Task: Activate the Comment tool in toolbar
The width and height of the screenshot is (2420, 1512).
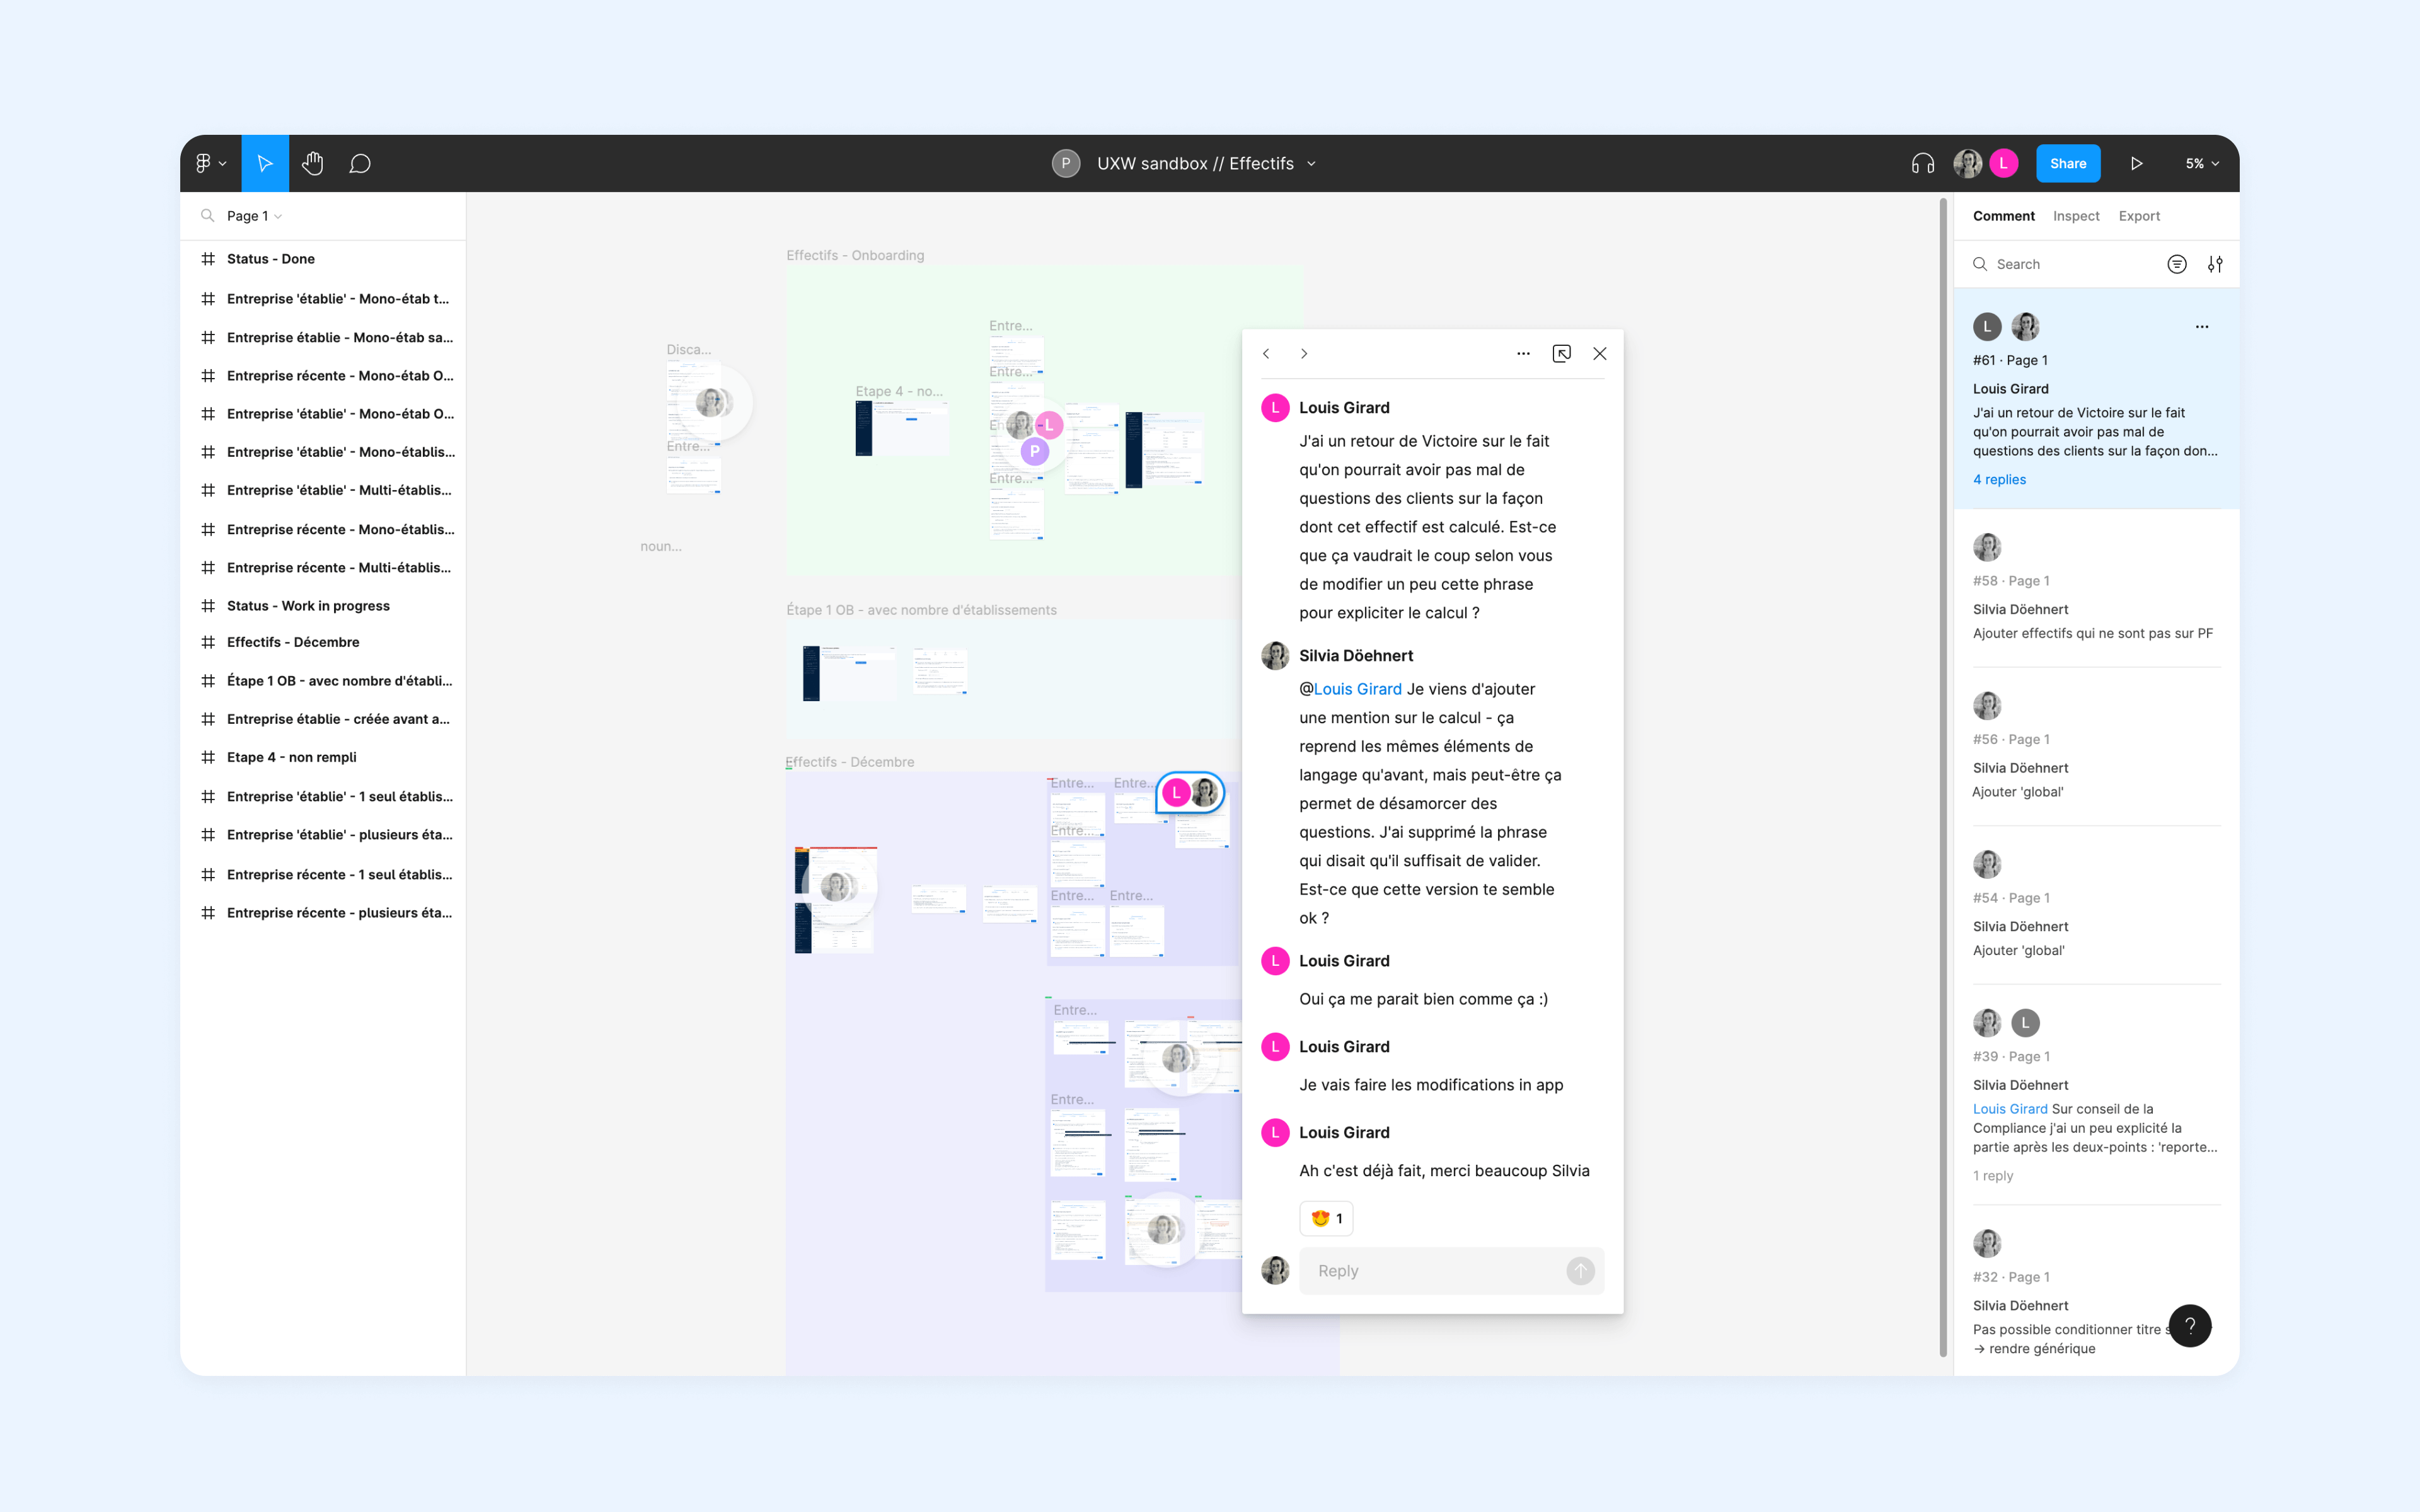Action: click(360, 163)
